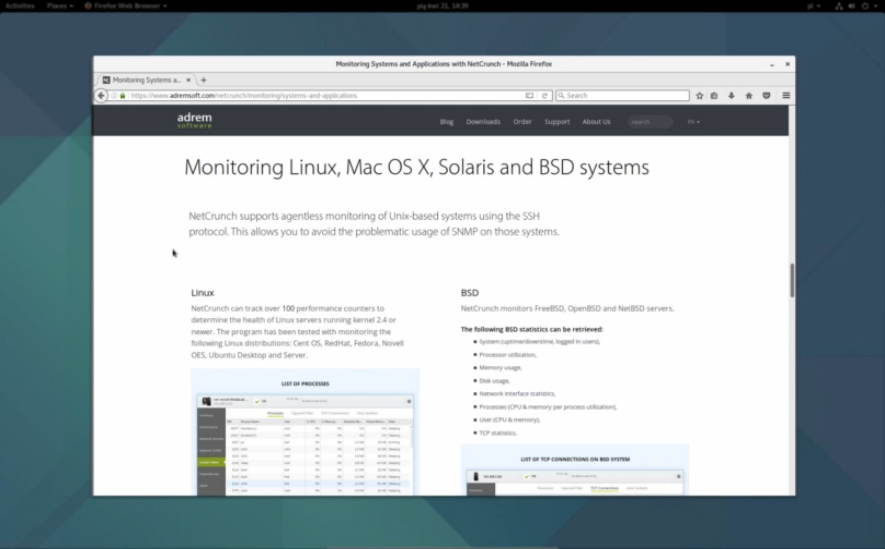
Task: Open the Firefox Web Browser app menu
Action: 125,6
